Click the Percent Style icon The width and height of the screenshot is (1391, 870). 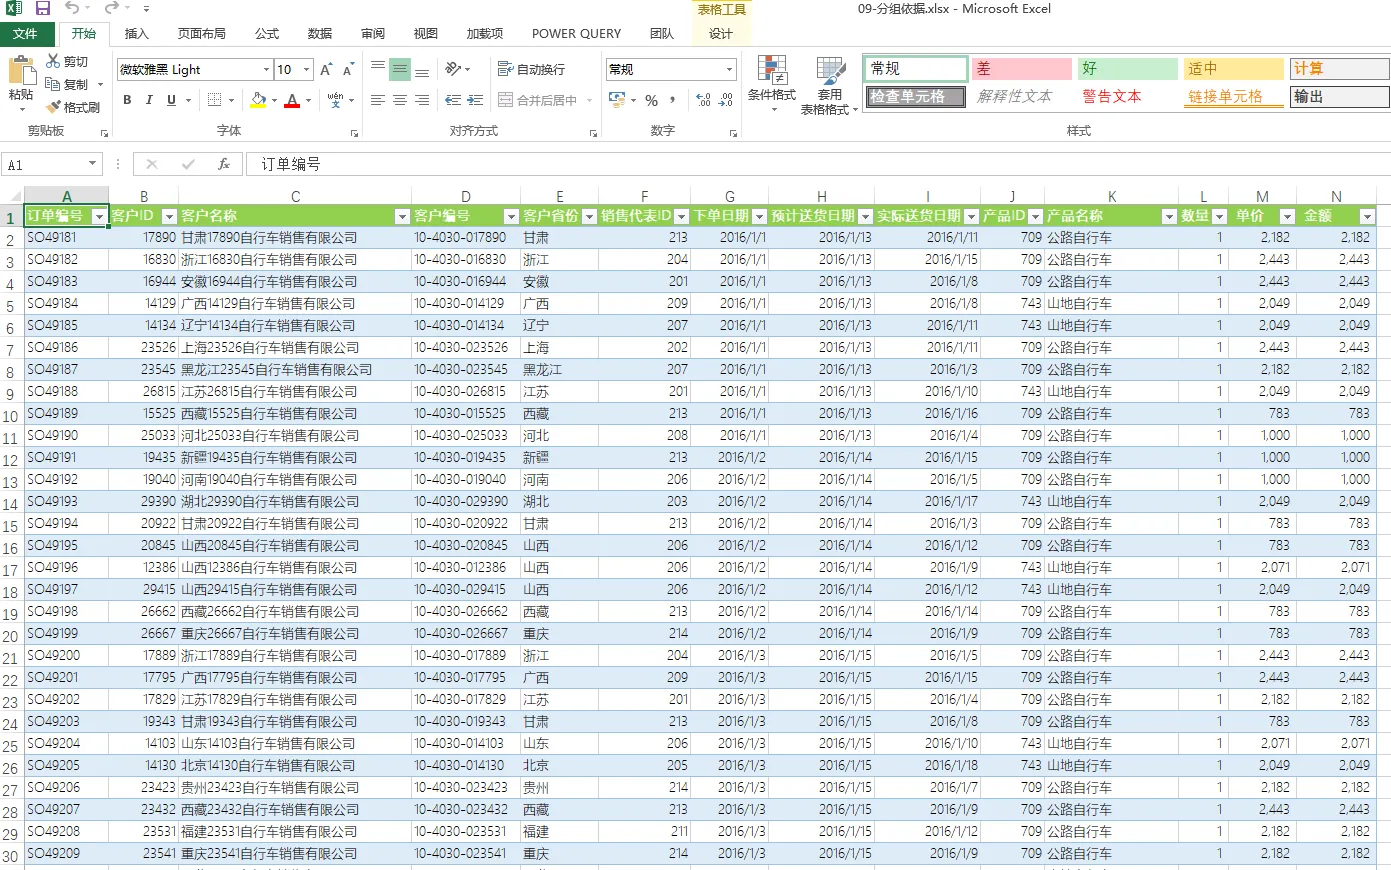651,100
